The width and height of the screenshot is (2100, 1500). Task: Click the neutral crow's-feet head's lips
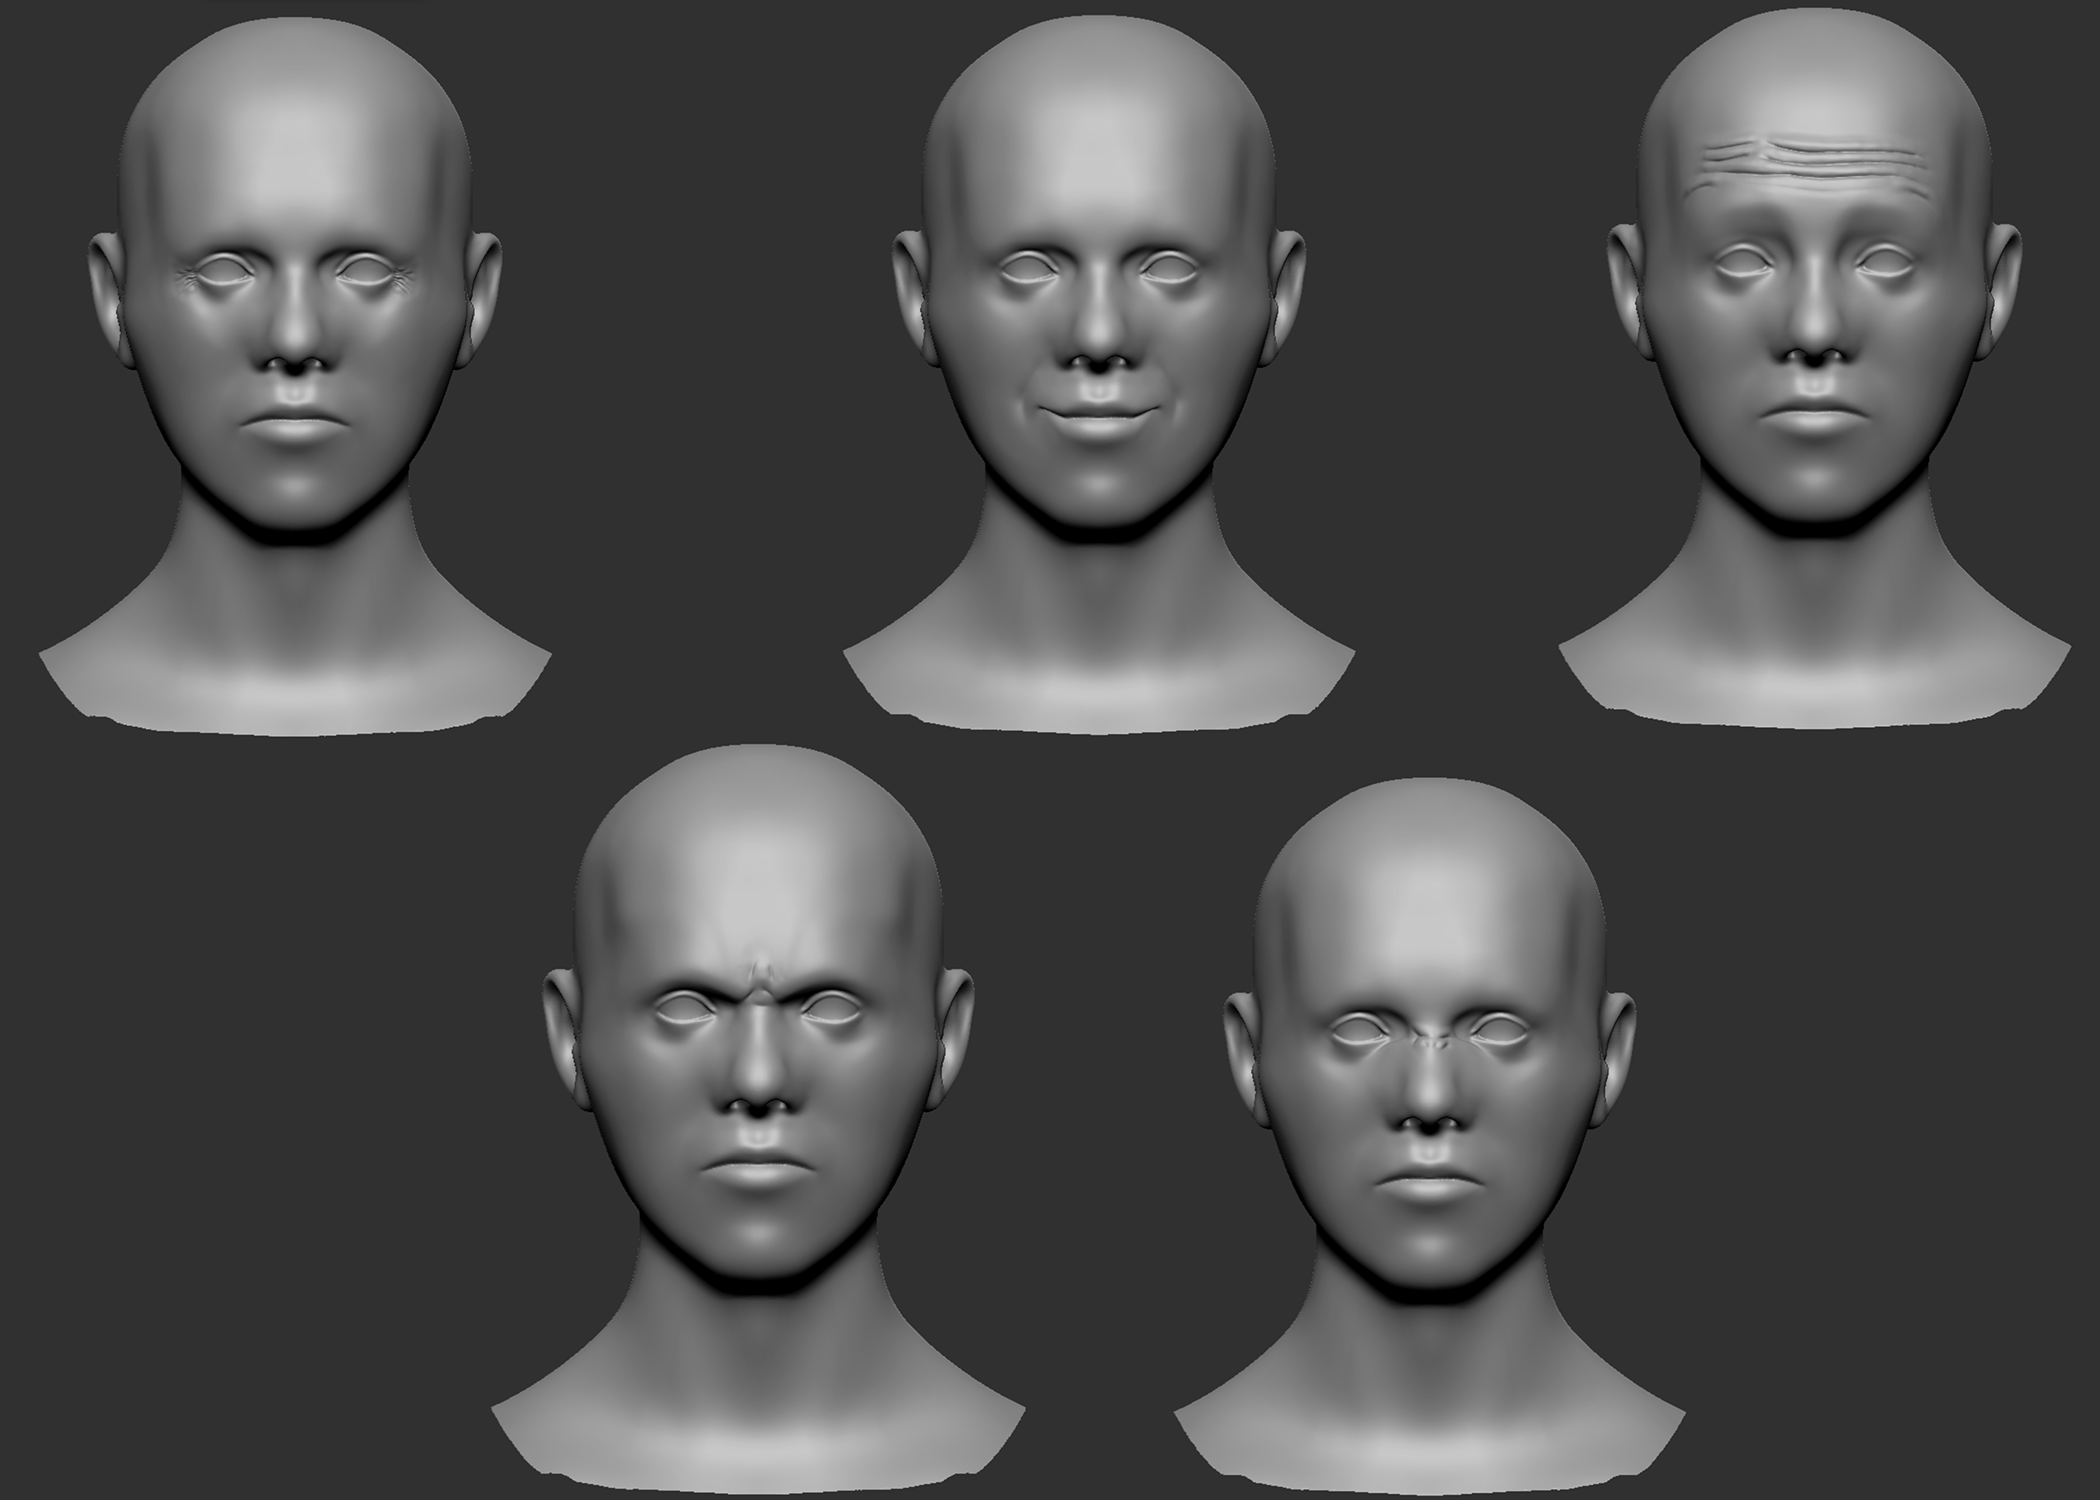point(292,427)
